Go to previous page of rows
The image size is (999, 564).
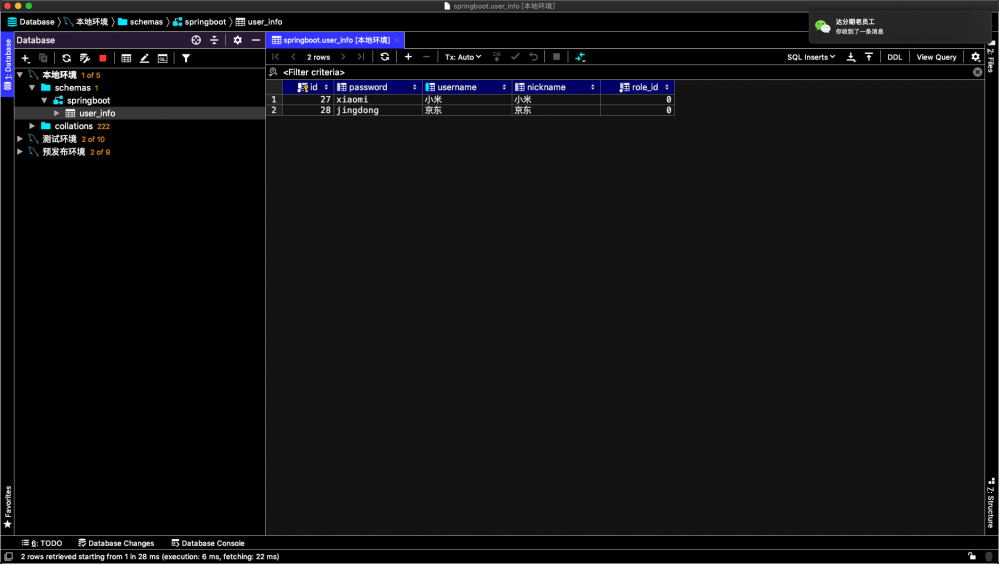(x=293, y=57)
